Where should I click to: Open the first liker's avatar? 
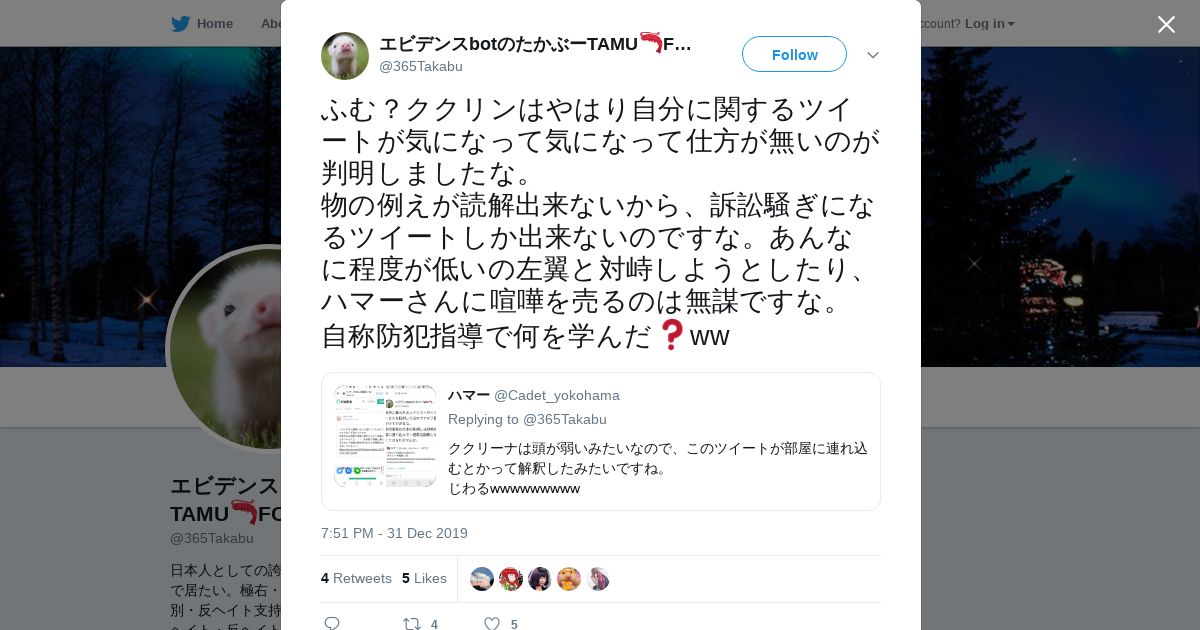pos(482,579)
